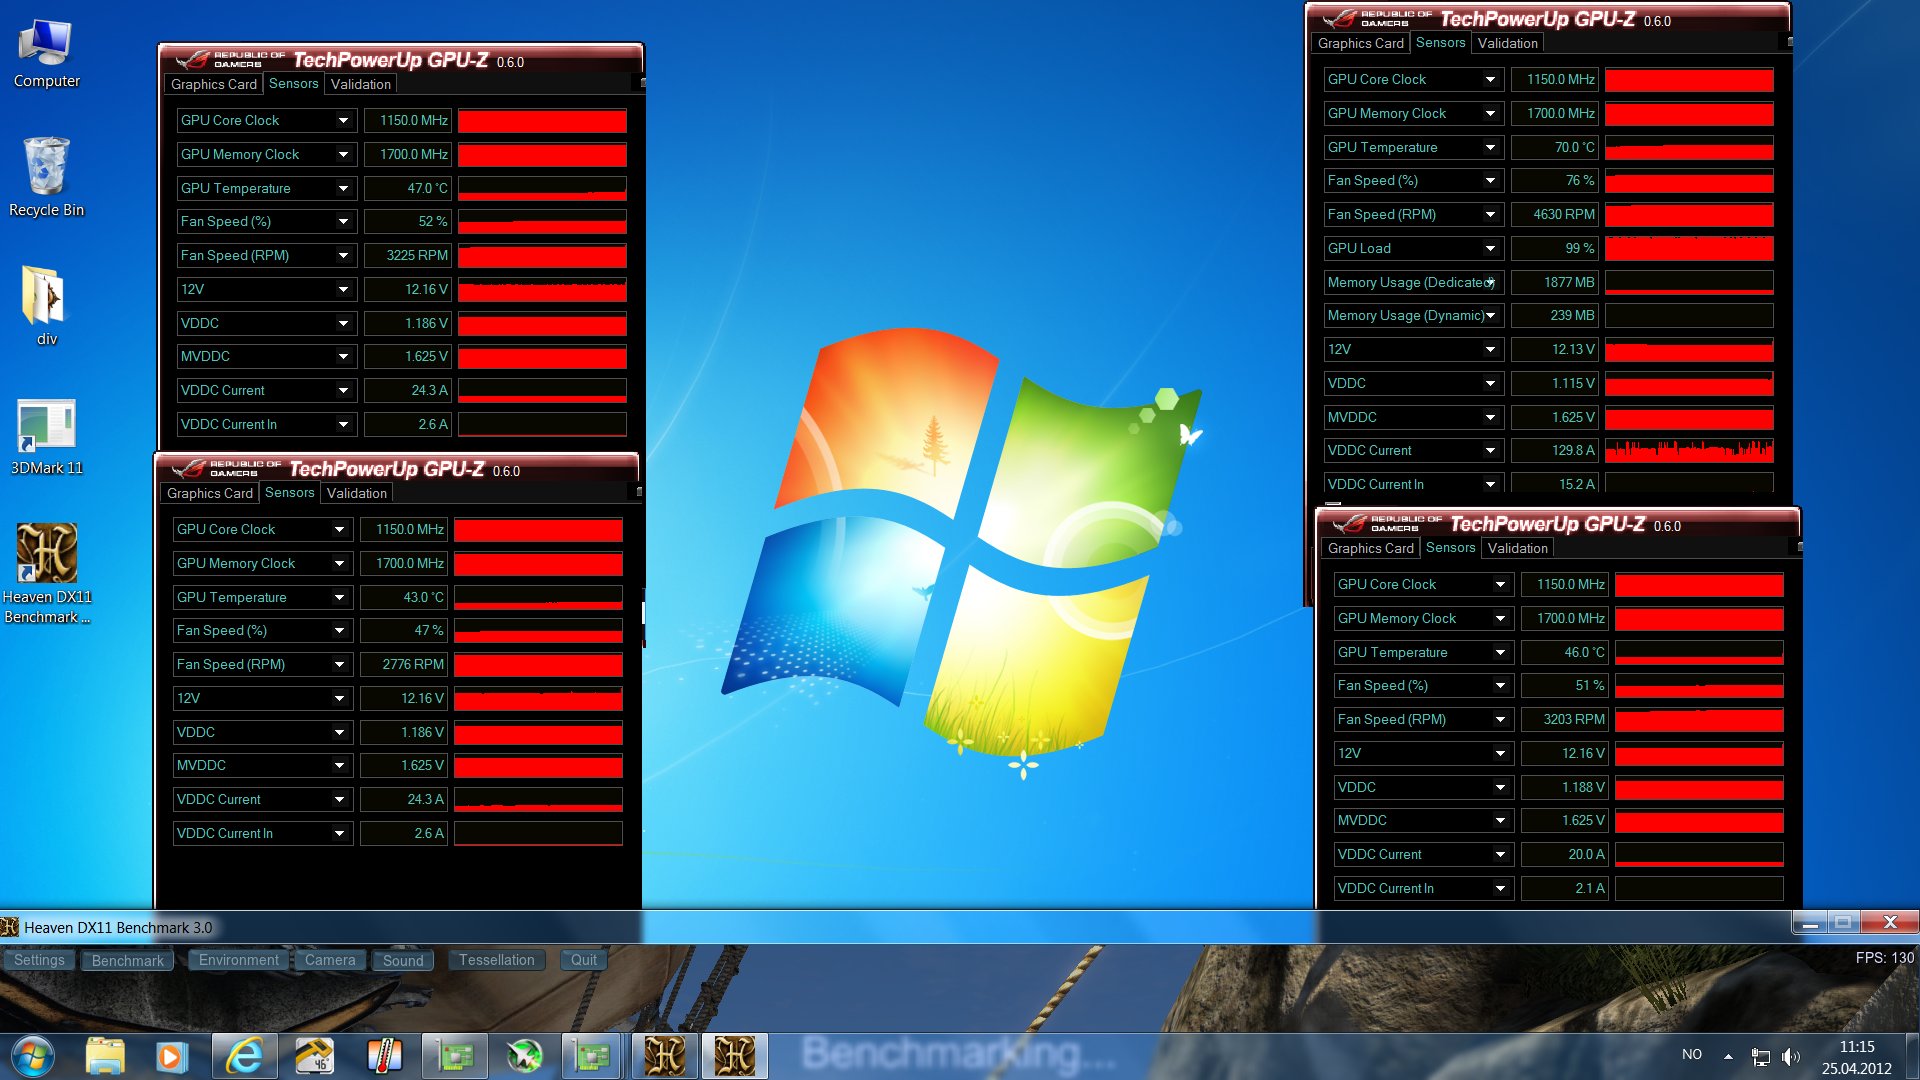Click the green jet Afterburner taskbar icon
The width and height of the screenshot is (1920, 1080).
tap(524, 1056)
